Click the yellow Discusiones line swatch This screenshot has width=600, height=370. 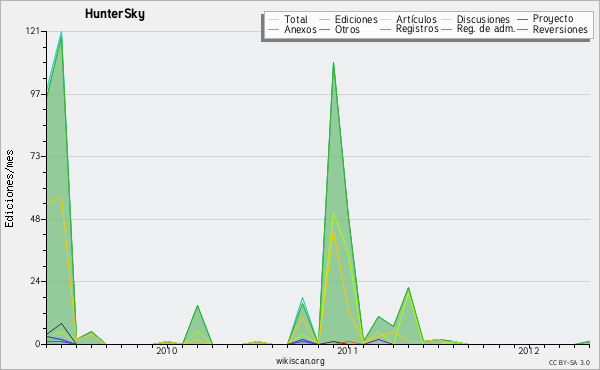pos(447,20)
